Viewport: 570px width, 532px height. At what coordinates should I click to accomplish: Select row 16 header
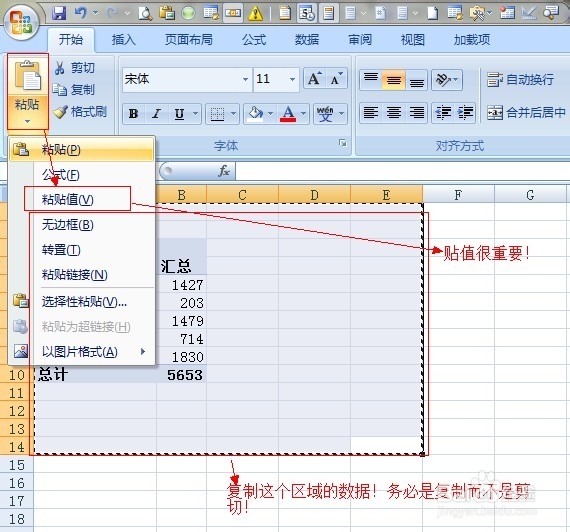[x=16, y=483]
